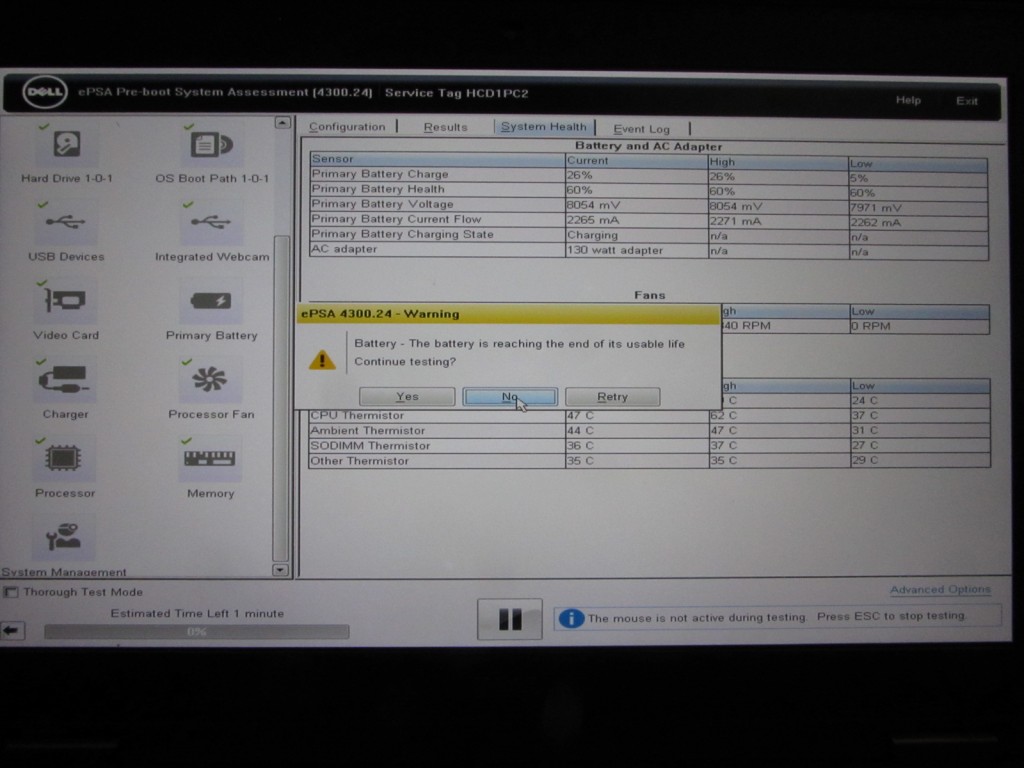
Task: Click the Sensor column header in battery table
Action: pyautogui.click(x=438, y=159)
